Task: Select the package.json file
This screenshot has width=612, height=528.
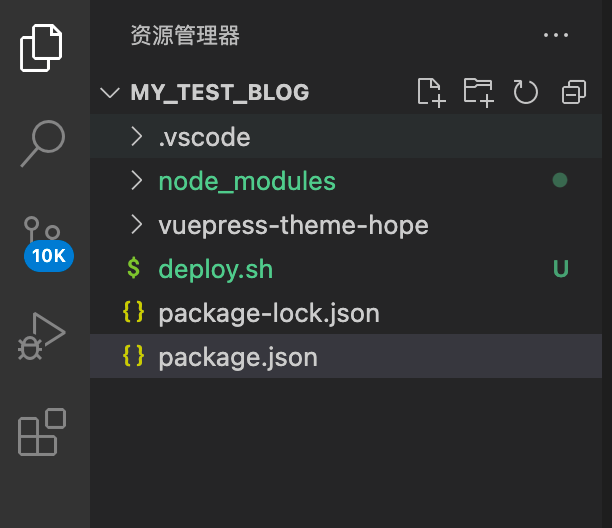Action: click(x=346, y=357)
